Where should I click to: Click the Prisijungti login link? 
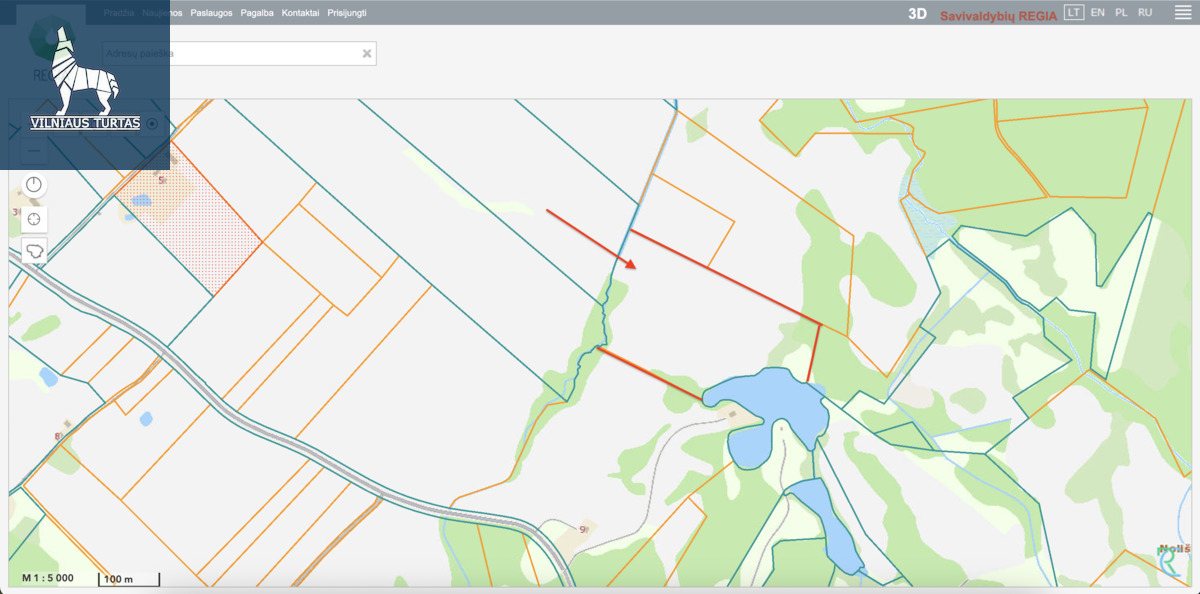pyautogui.click(x=347, y=13)
